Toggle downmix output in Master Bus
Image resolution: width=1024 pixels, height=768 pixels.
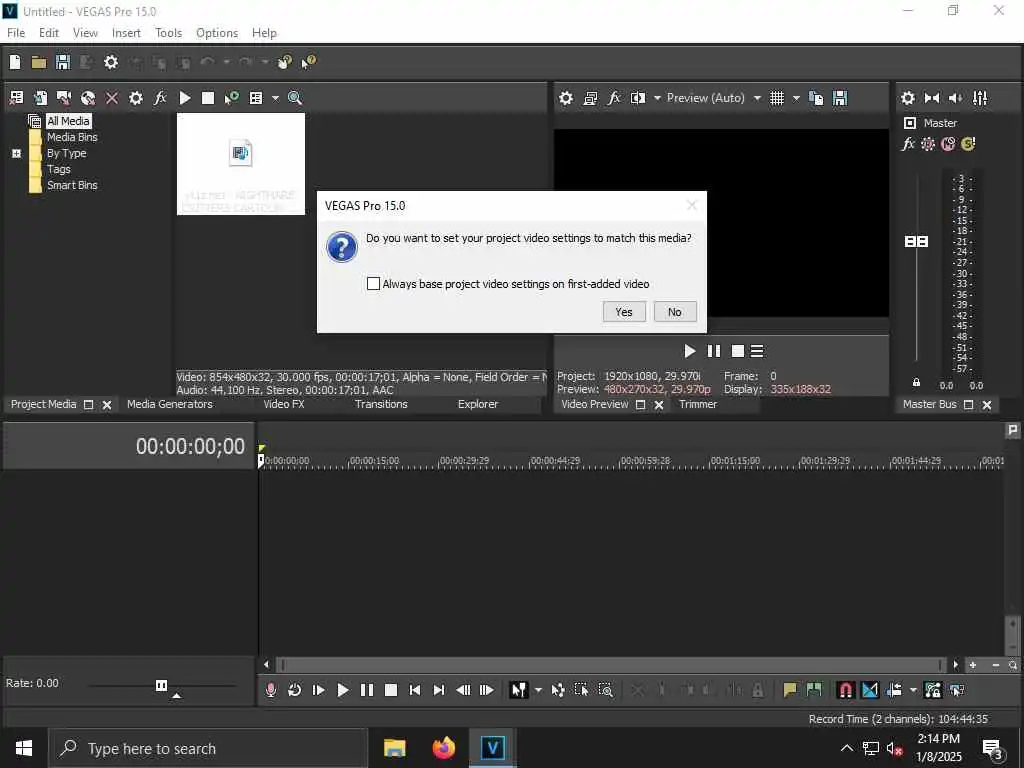932,98
